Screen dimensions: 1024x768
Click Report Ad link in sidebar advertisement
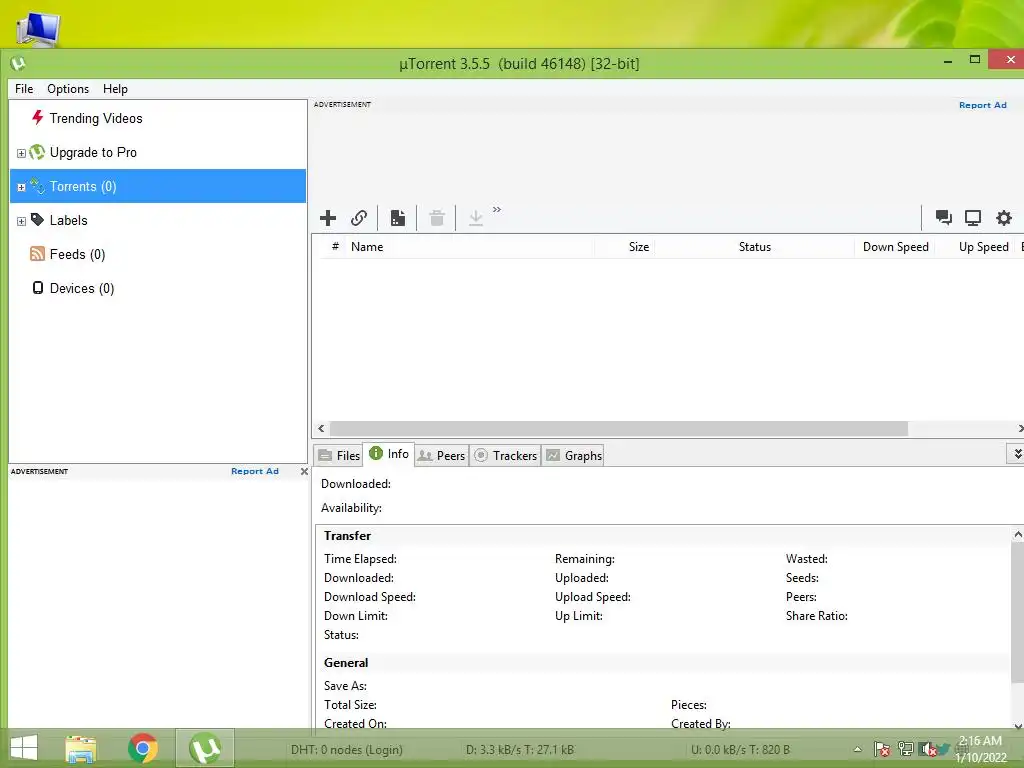coord(255,471)
